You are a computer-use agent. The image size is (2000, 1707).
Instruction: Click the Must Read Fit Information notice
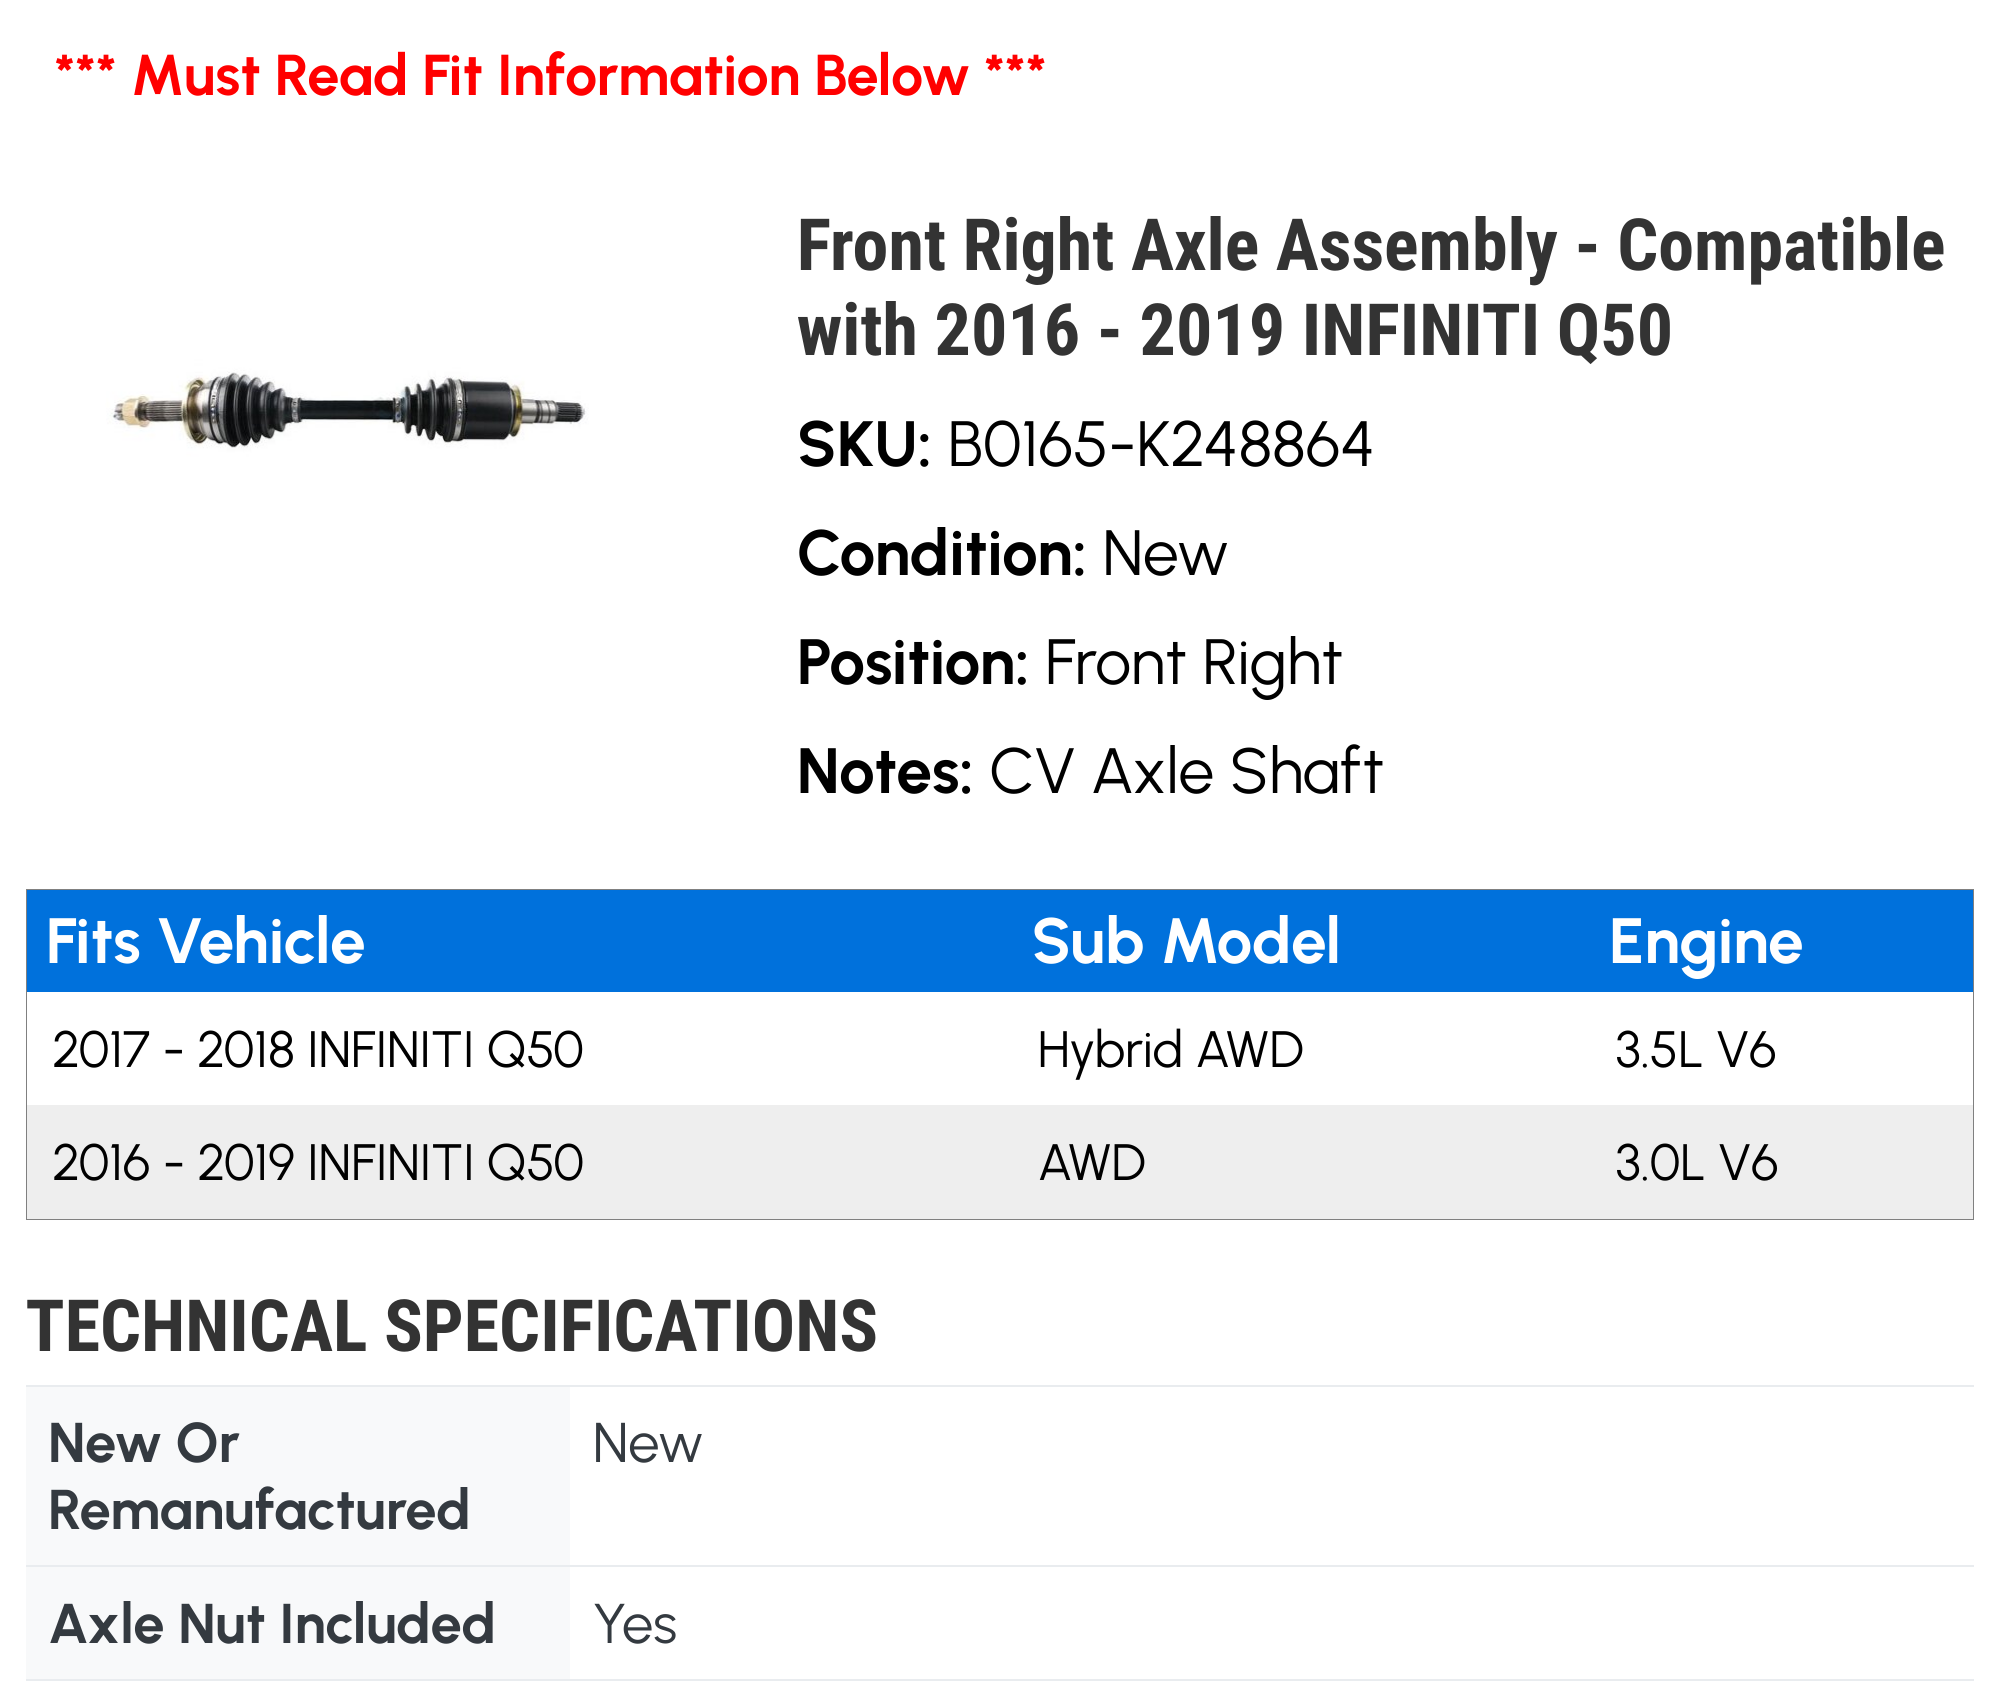point(550,76)
